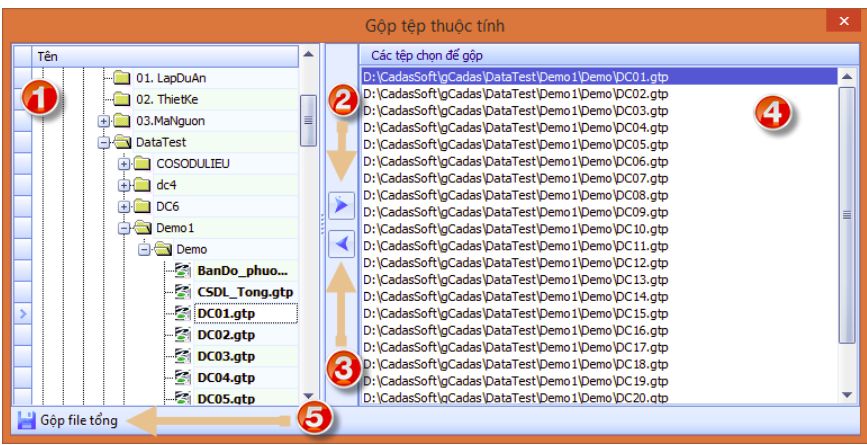Click the Tên column header
Viewport: 867px width, 445px height.
pyautogui.click(x=160, y=56)
